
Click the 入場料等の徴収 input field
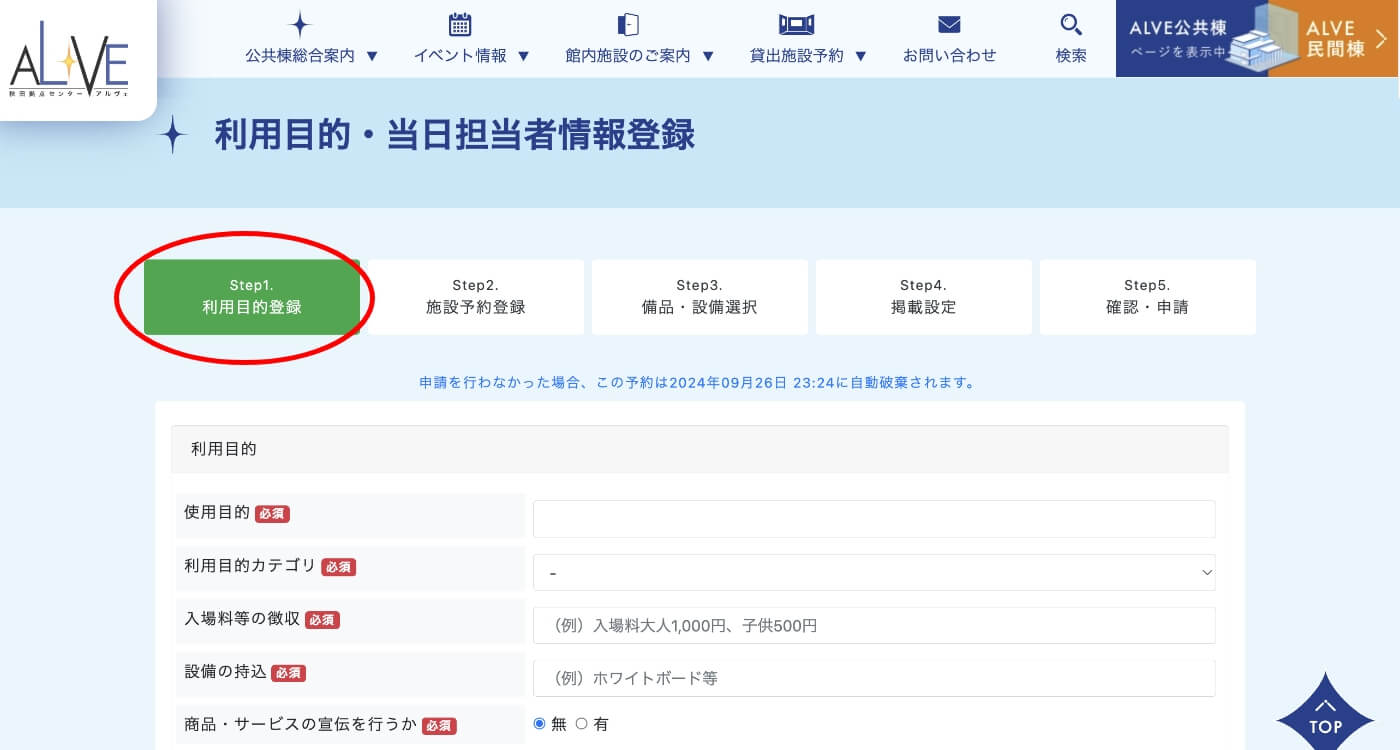(874, 626)
